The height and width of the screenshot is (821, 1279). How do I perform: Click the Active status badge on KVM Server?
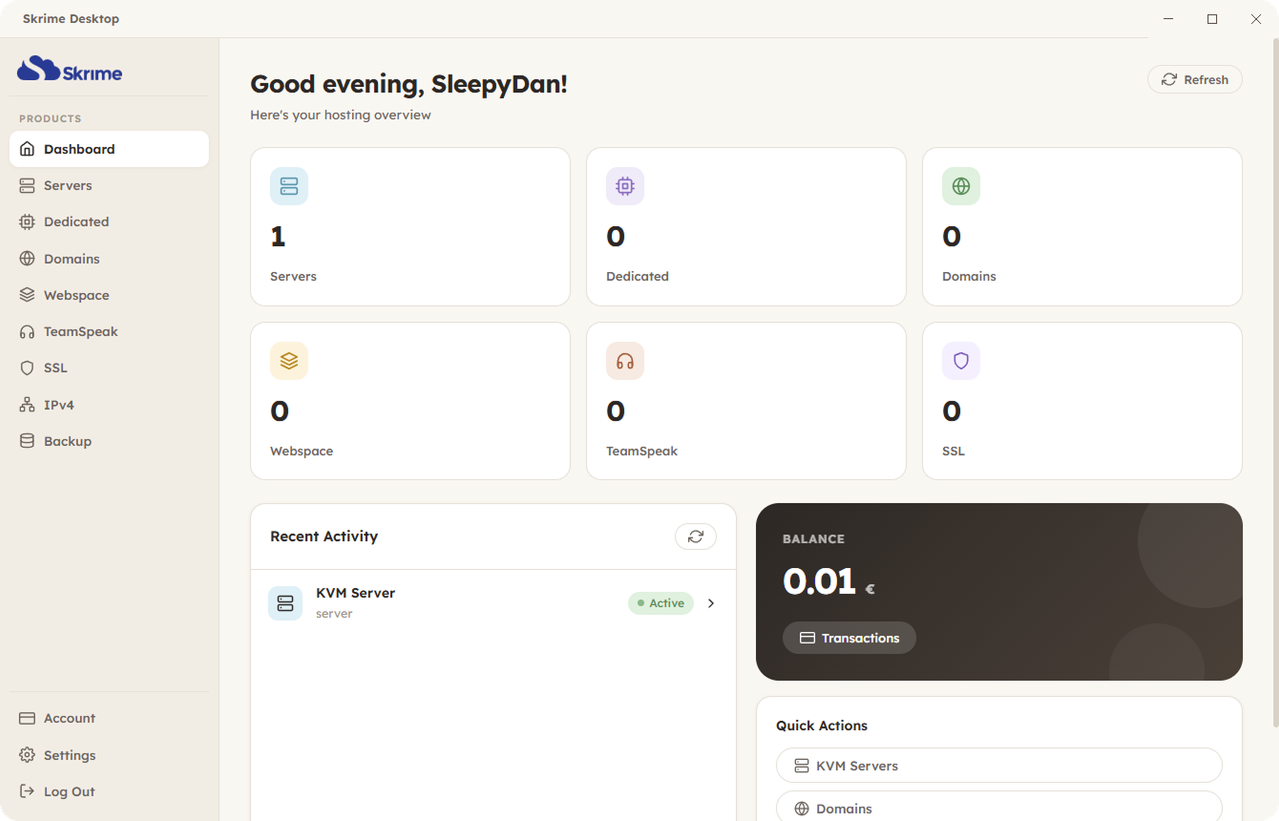click(661, 603)
